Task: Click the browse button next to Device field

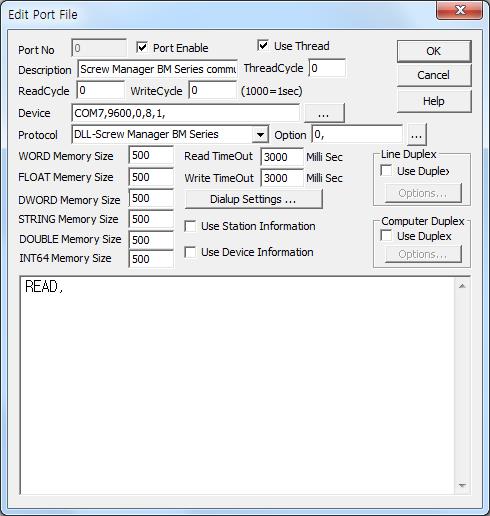Action: (324, 113)
